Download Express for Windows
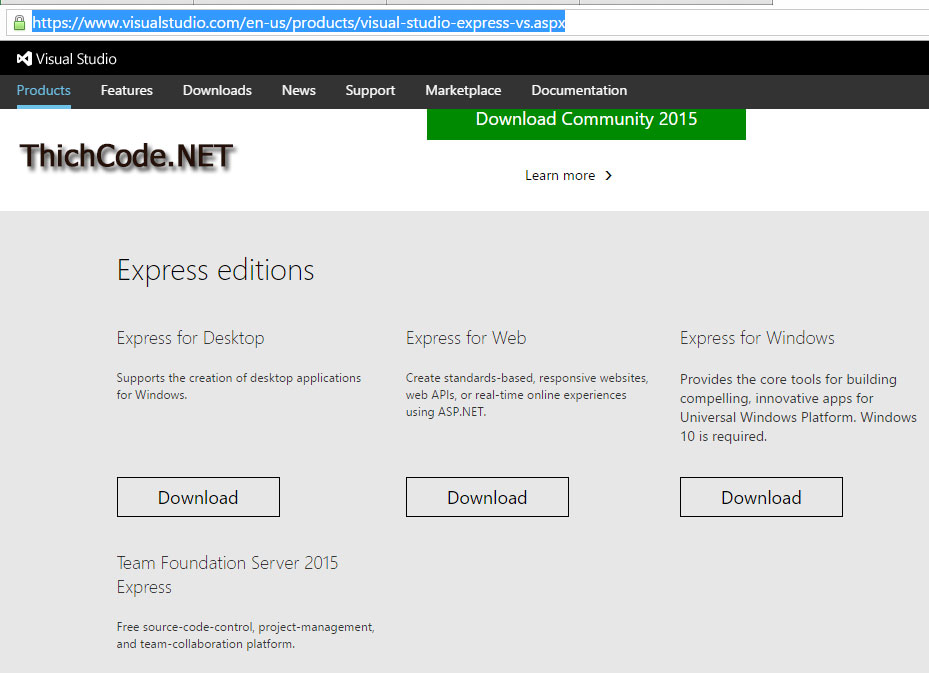Viewport: 929px width, 673px height. (x=761, y=497)
